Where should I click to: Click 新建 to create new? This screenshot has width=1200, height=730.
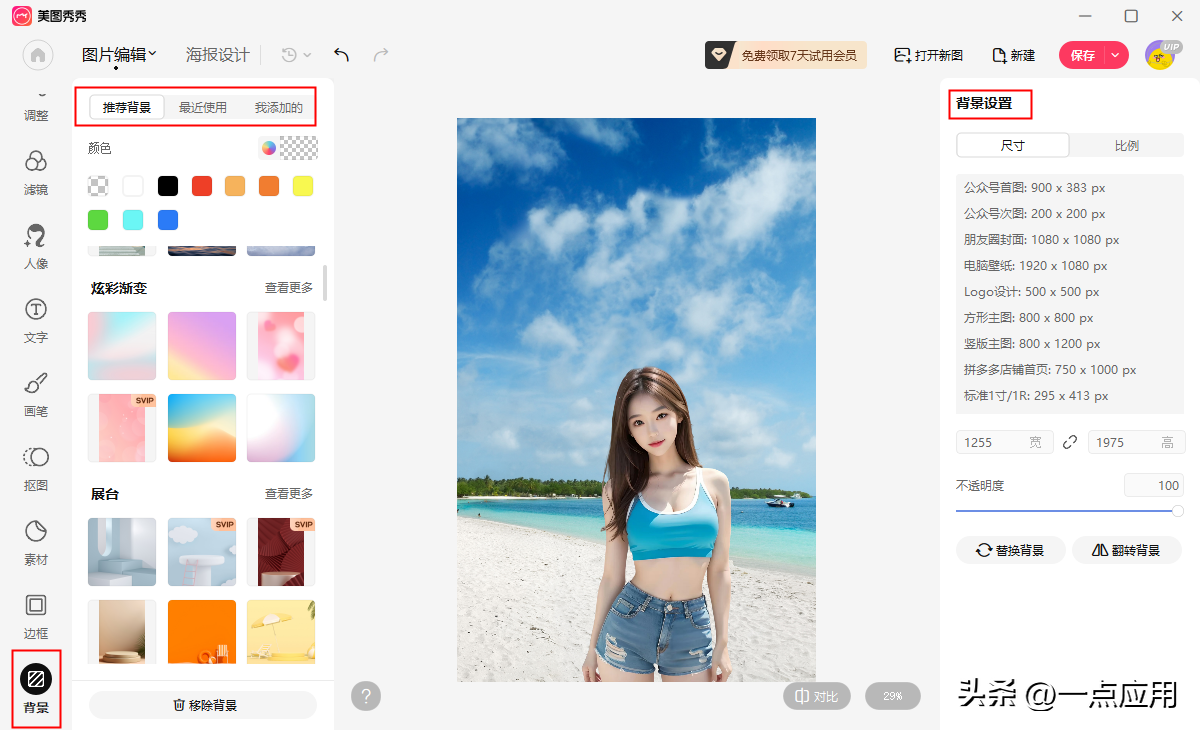1014,55
